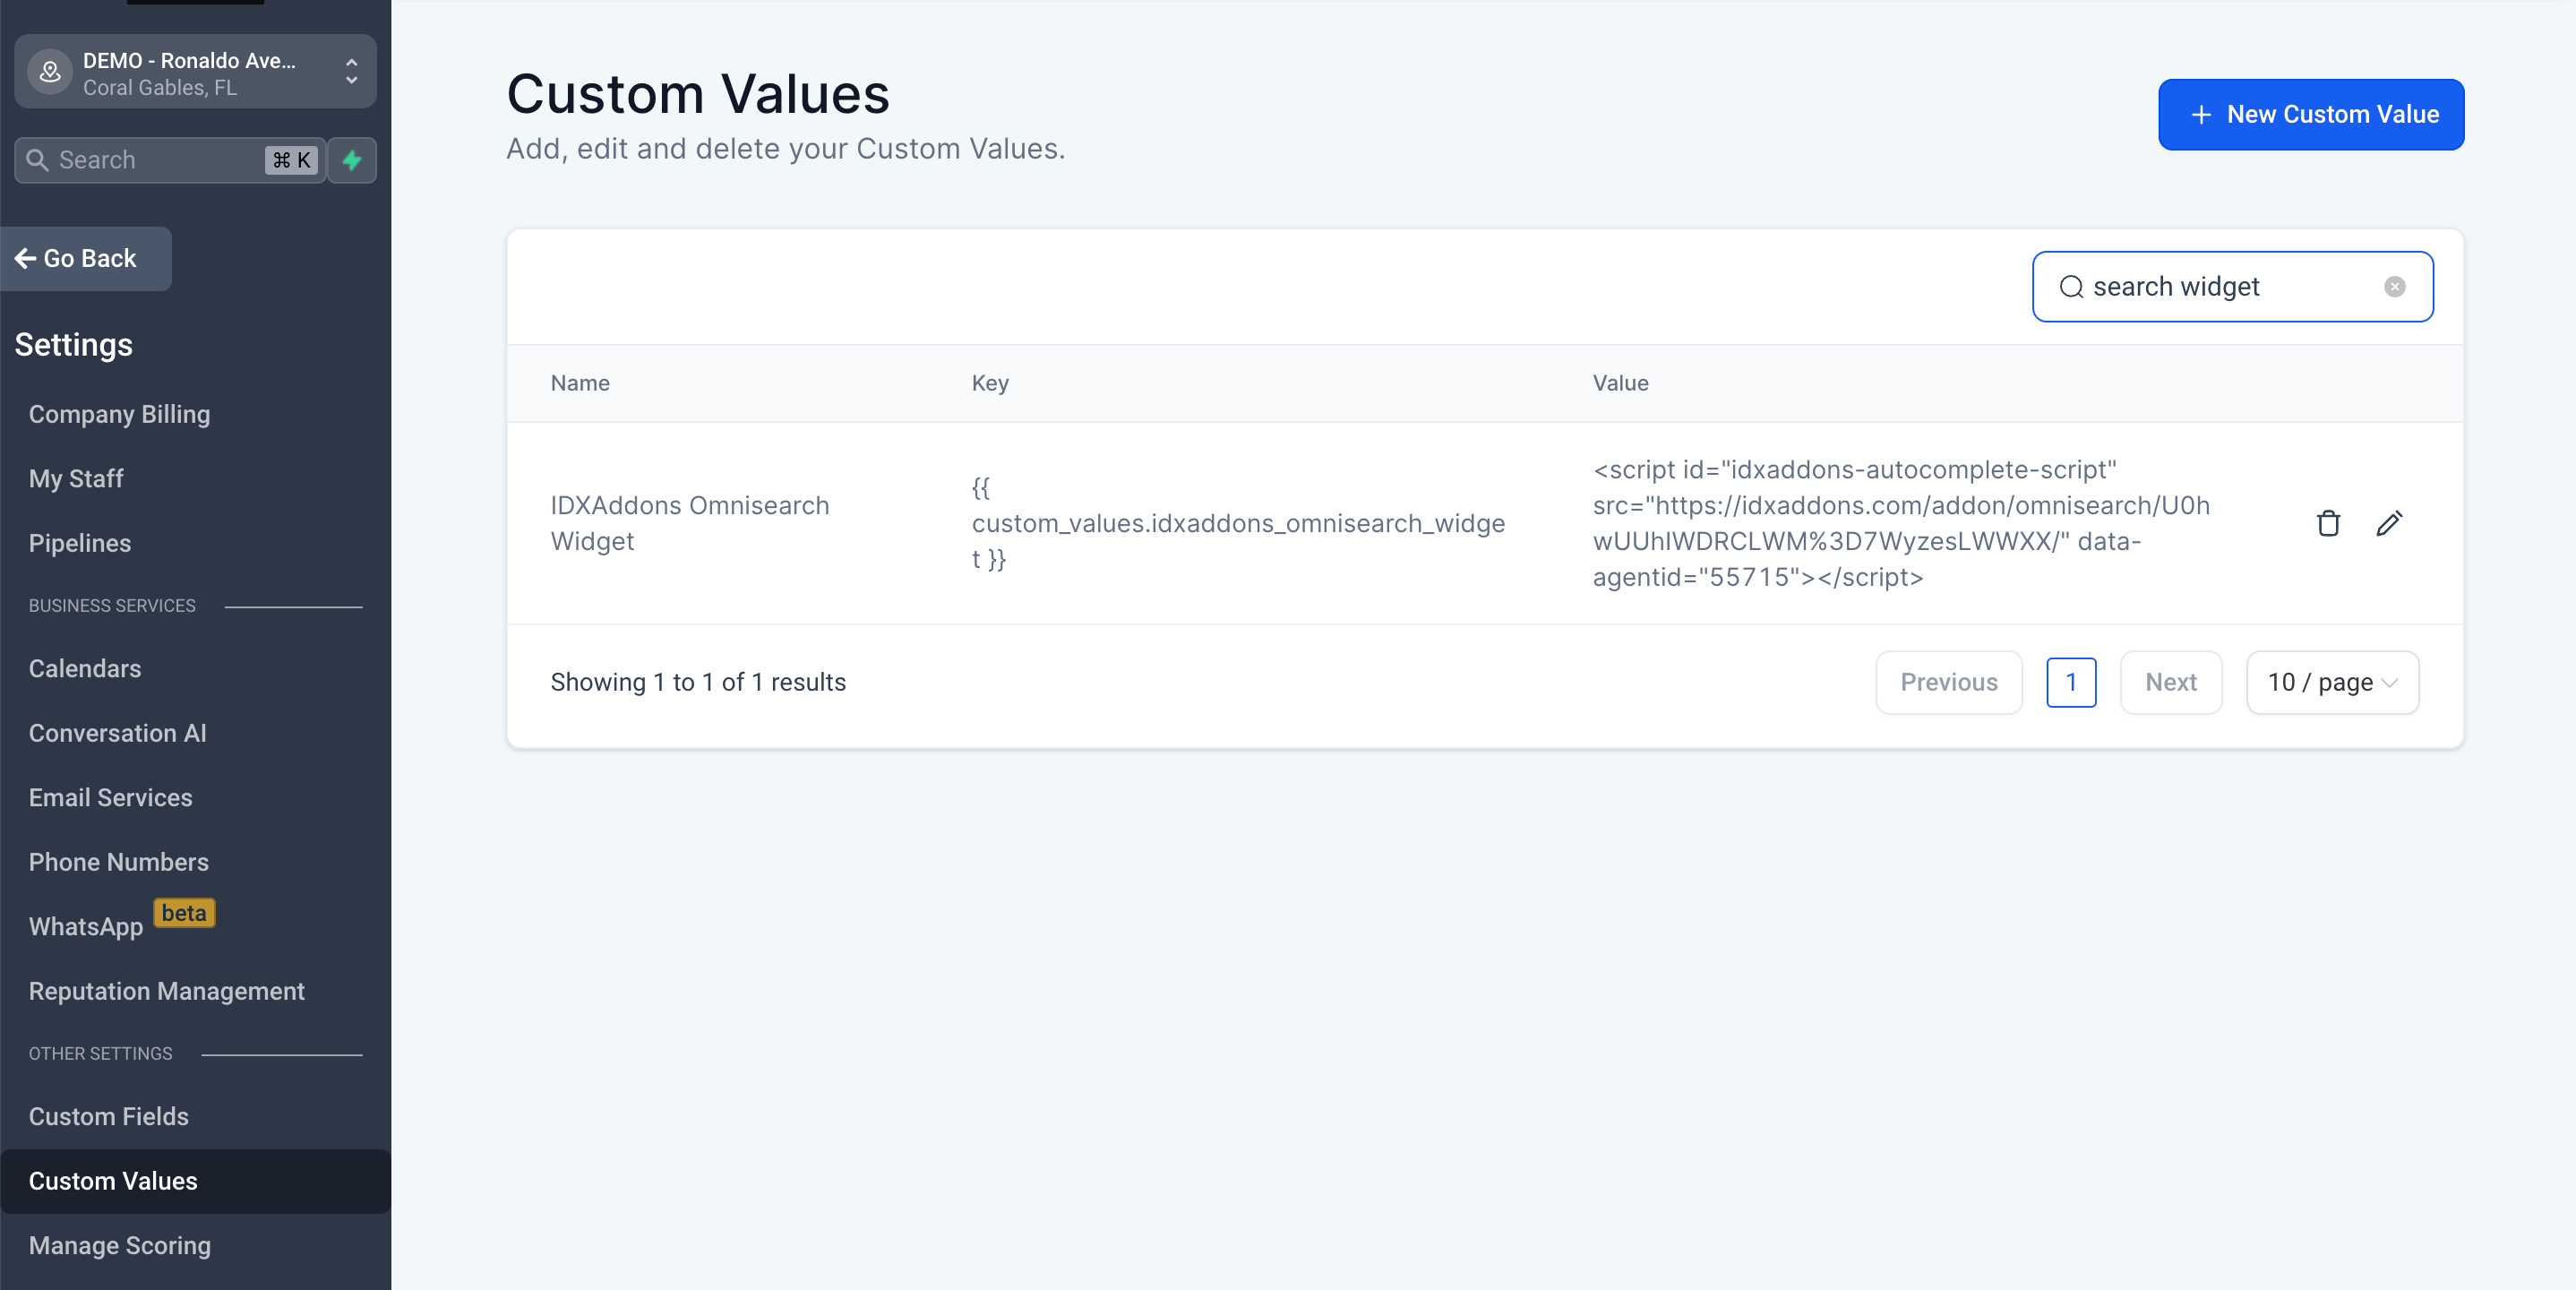Open Company Billing settings

coord(119,414)
